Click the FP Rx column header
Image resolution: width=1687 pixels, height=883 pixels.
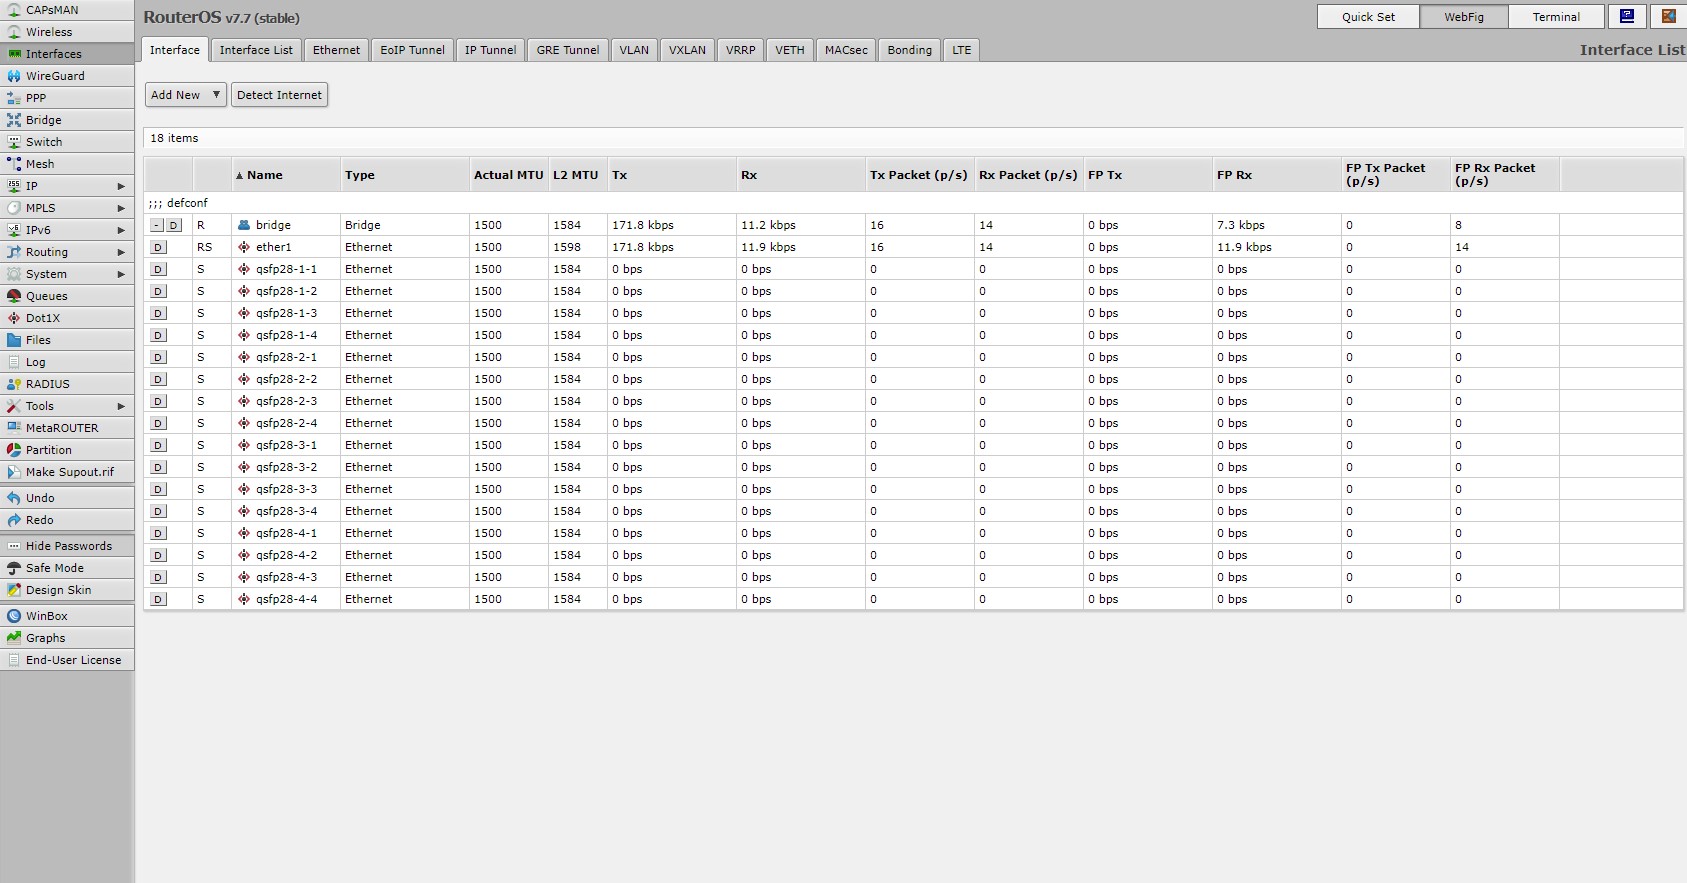[x=1277, y=175]
